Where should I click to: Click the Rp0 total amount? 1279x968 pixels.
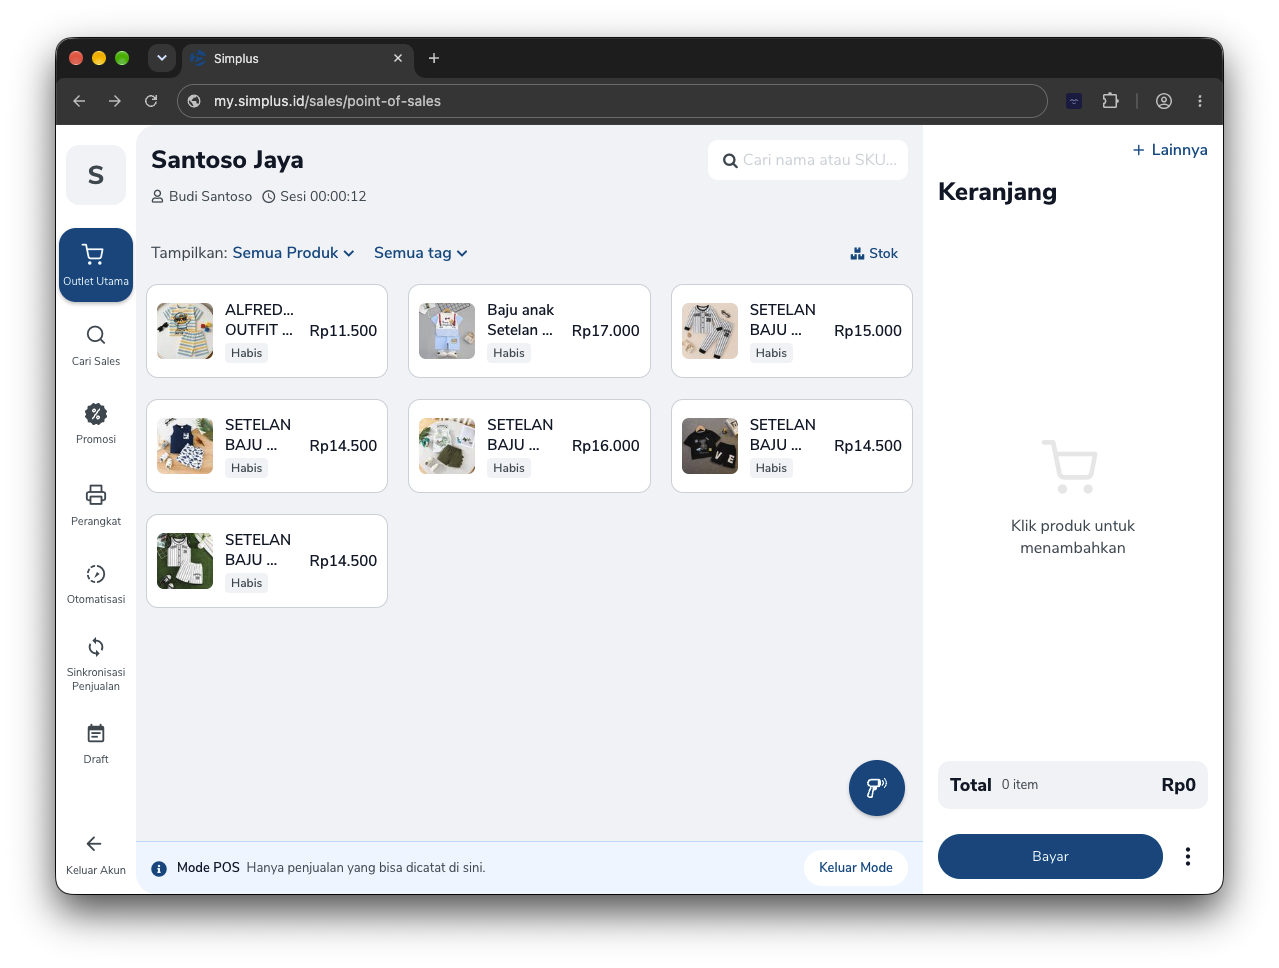click(1178, 785)
